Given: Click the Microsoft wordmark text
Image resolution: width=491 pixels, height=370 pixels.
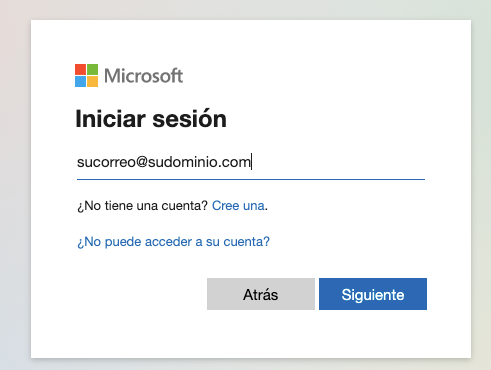Looking at the screenshot, I should click(143, 76).
